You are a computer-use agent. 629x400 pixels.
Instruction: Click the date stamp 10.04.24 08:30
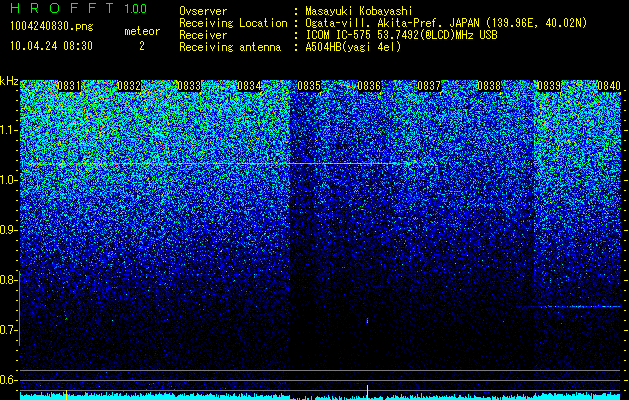pos(51,46)
